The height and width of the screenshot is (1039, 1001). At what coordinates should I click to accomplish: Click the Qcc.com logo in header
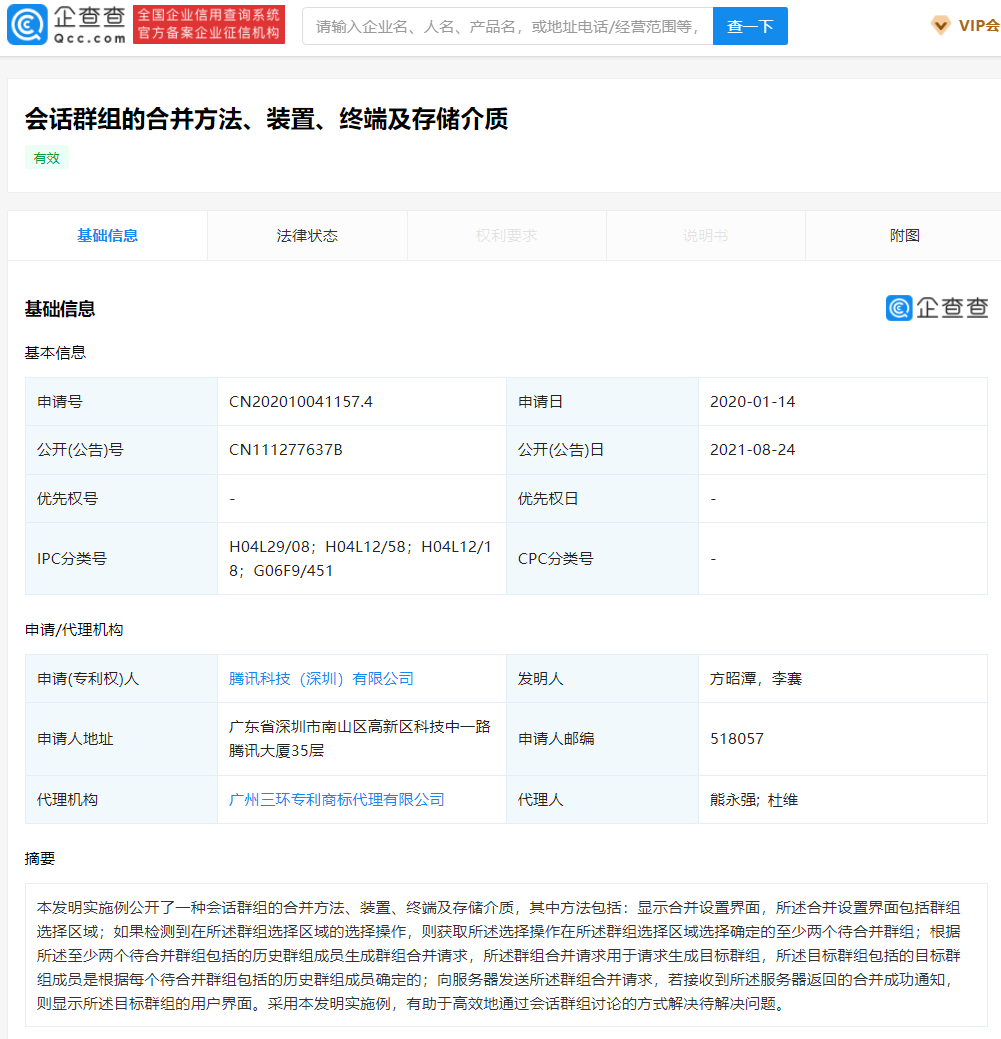67,25
